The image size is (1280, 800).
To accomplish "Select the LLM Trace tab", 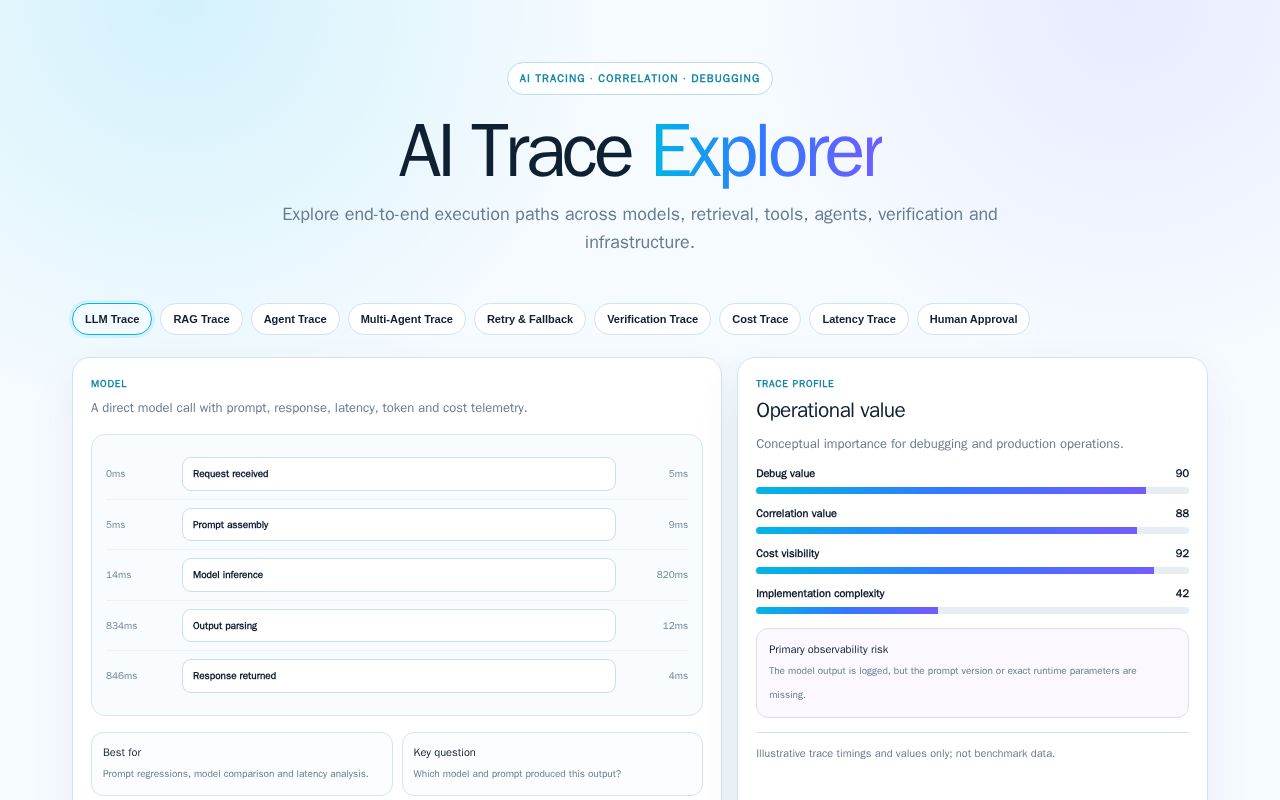I will 112,319.
